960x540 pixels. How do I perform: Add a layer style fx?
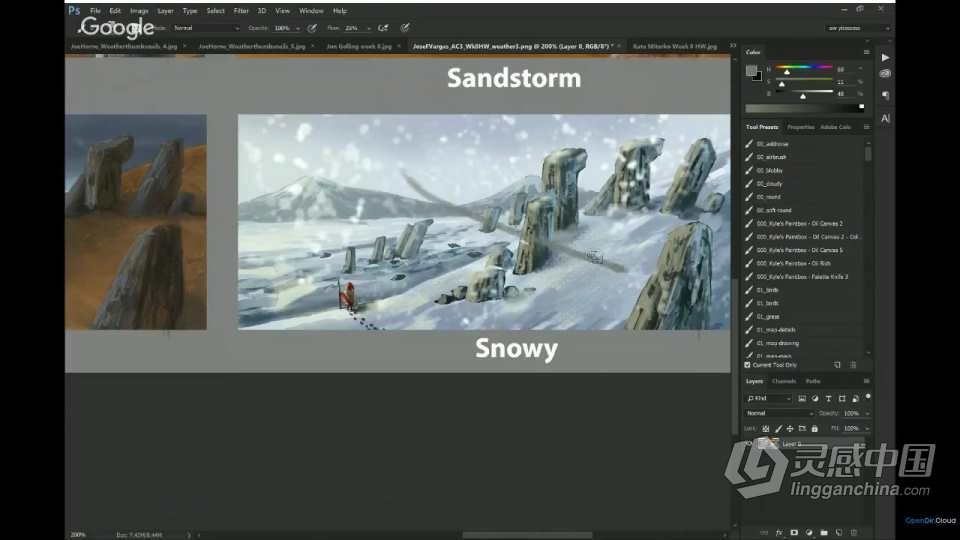[x=779, y=533]
